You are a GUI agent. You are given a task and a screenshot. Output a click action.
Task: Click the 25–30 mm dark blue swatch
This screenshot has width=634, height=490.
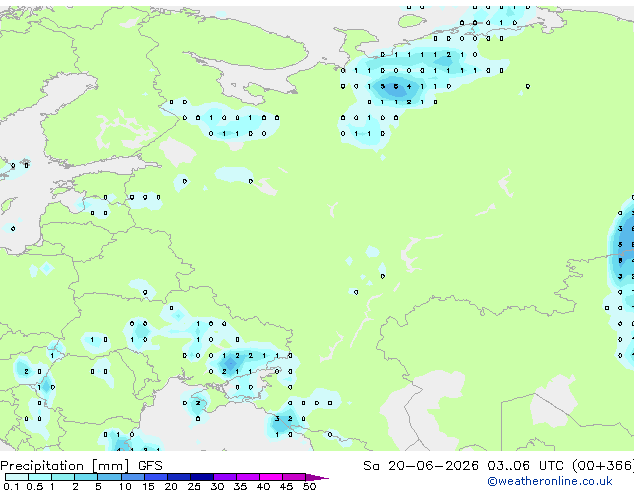tap(202, 477)
